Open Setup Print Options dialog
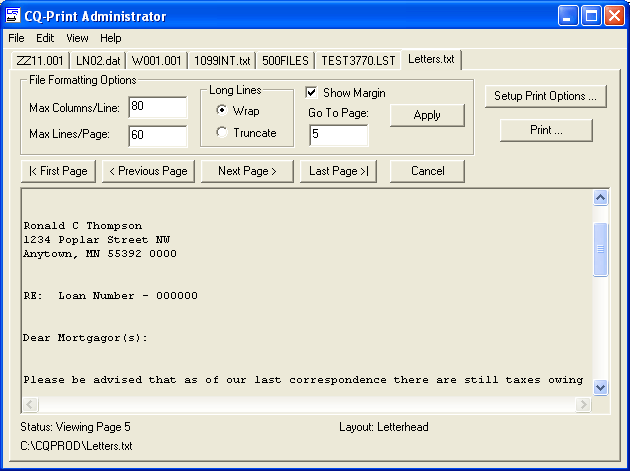This screenshot has height=471, width=630. coord(545,96)
